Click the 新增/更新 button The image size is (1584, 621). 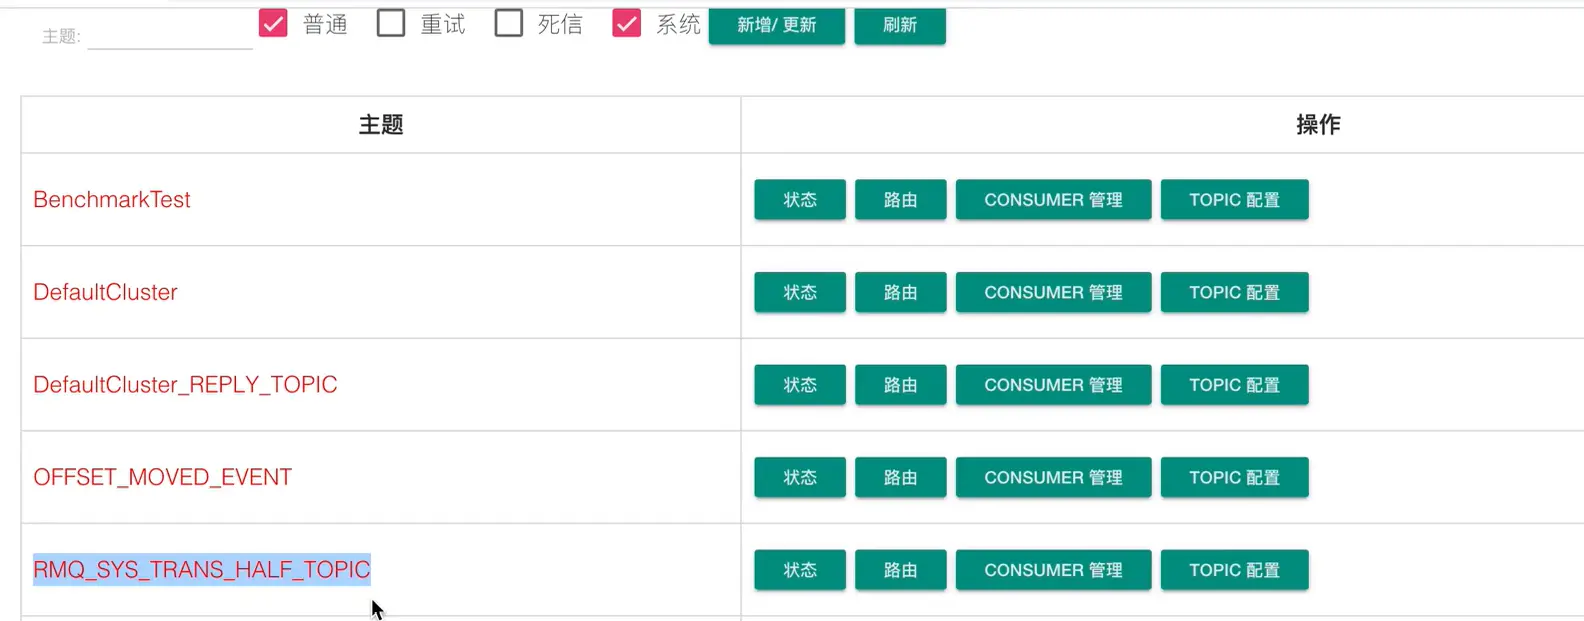[x=776, y=25]
